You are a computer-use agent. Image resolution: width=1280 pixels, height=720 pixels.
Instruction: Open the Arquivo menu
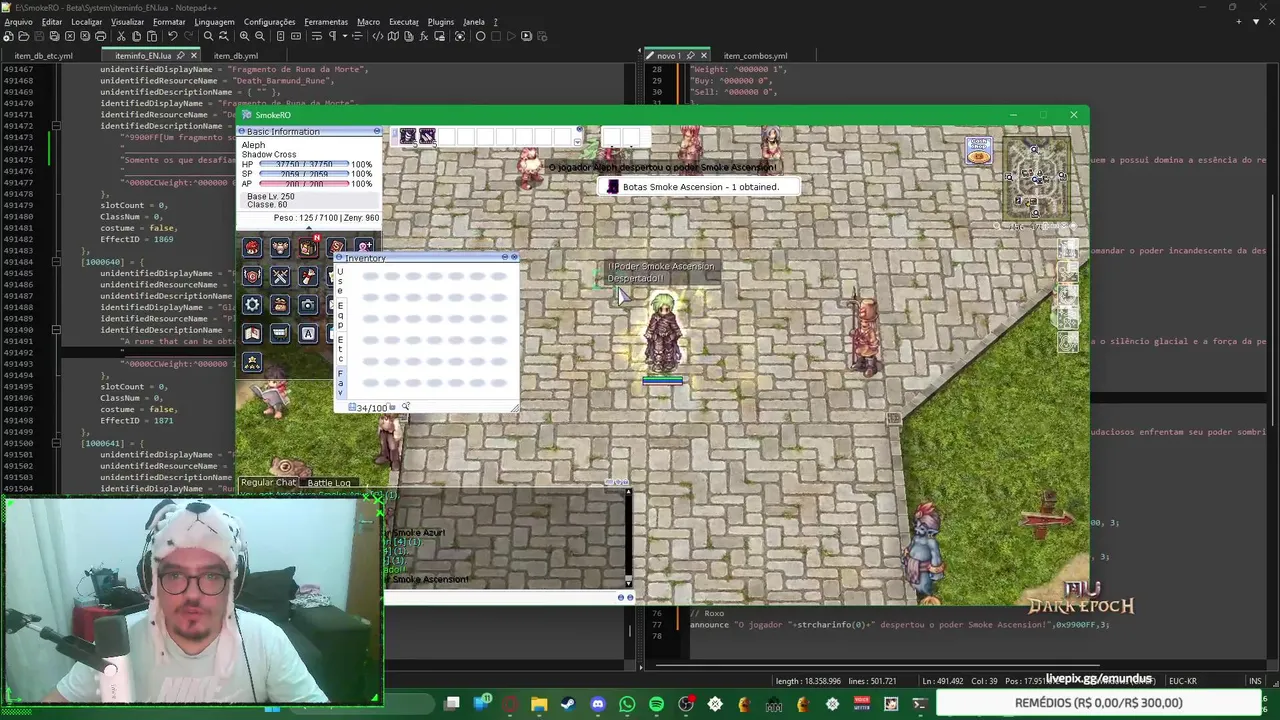pyautogui.click(x=18, y=21)
